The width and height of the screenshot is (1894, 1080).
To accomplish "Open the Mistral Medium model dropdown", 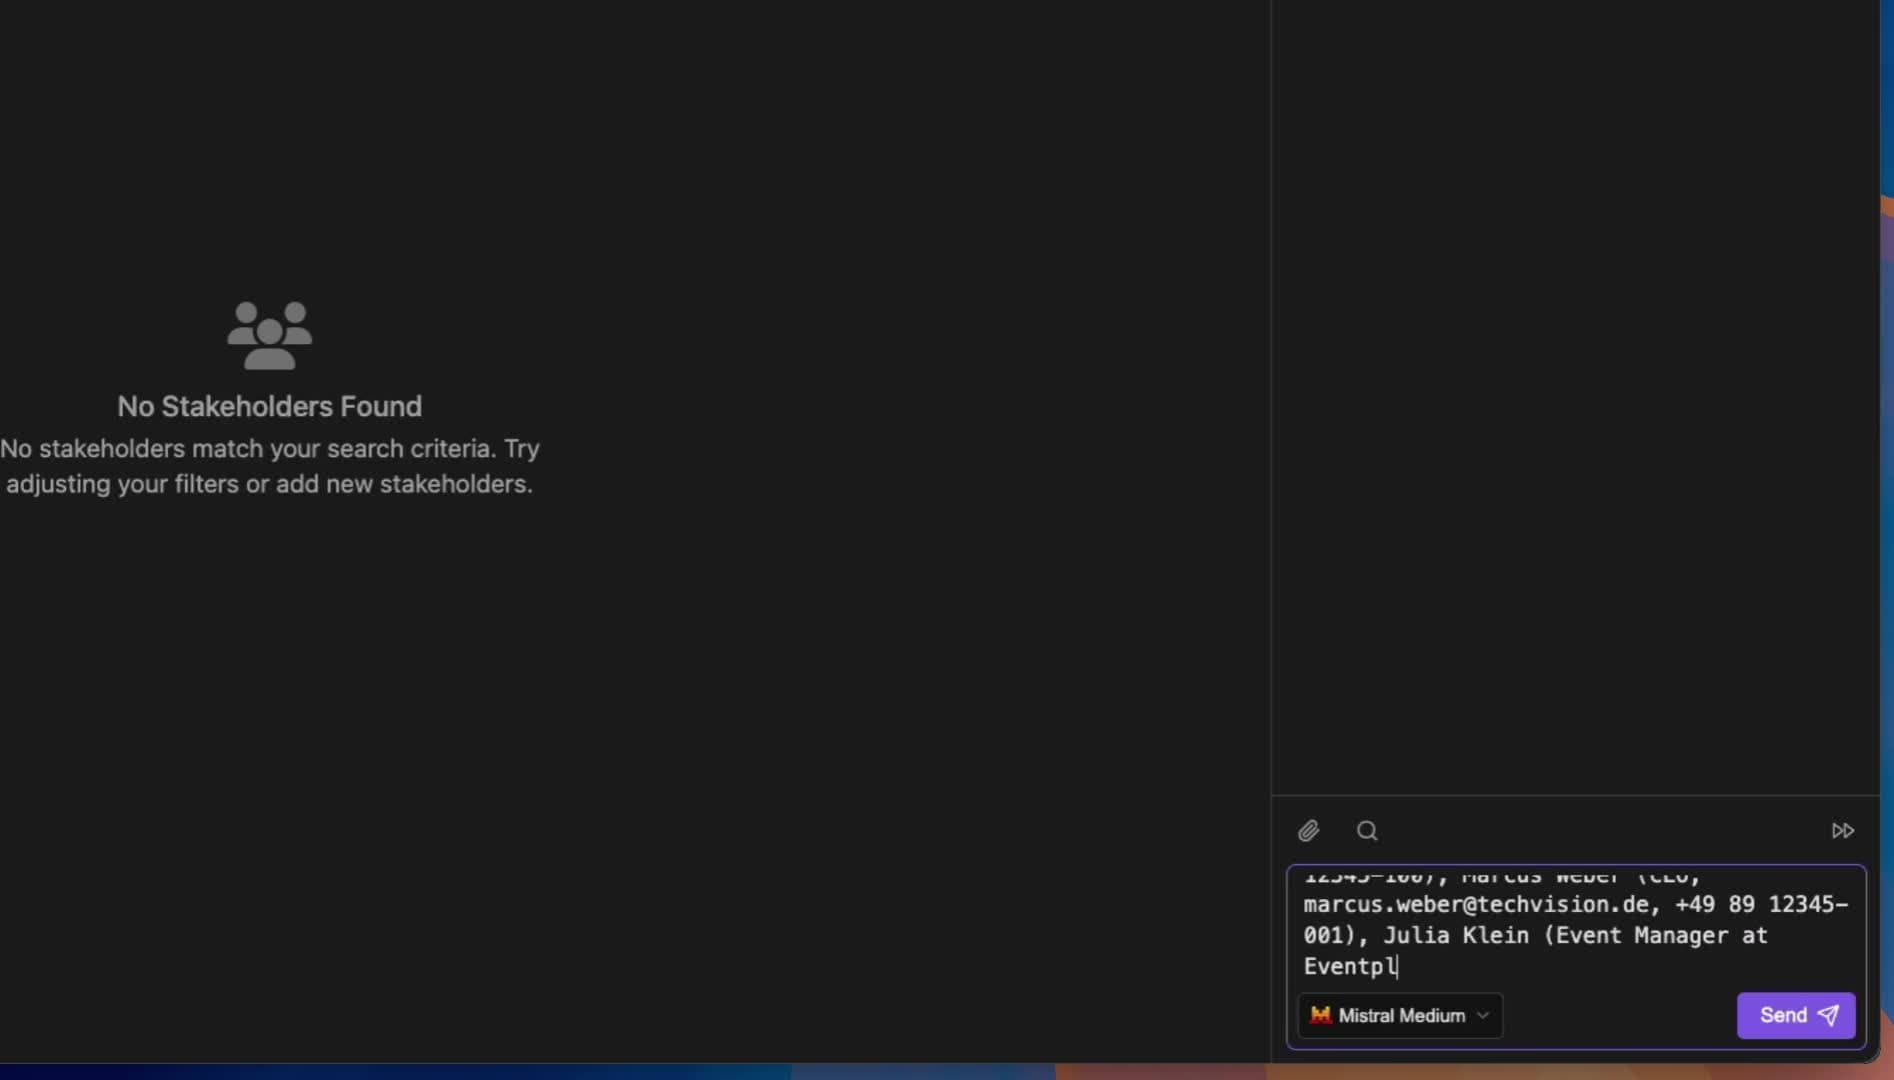I will 1400,1015.
